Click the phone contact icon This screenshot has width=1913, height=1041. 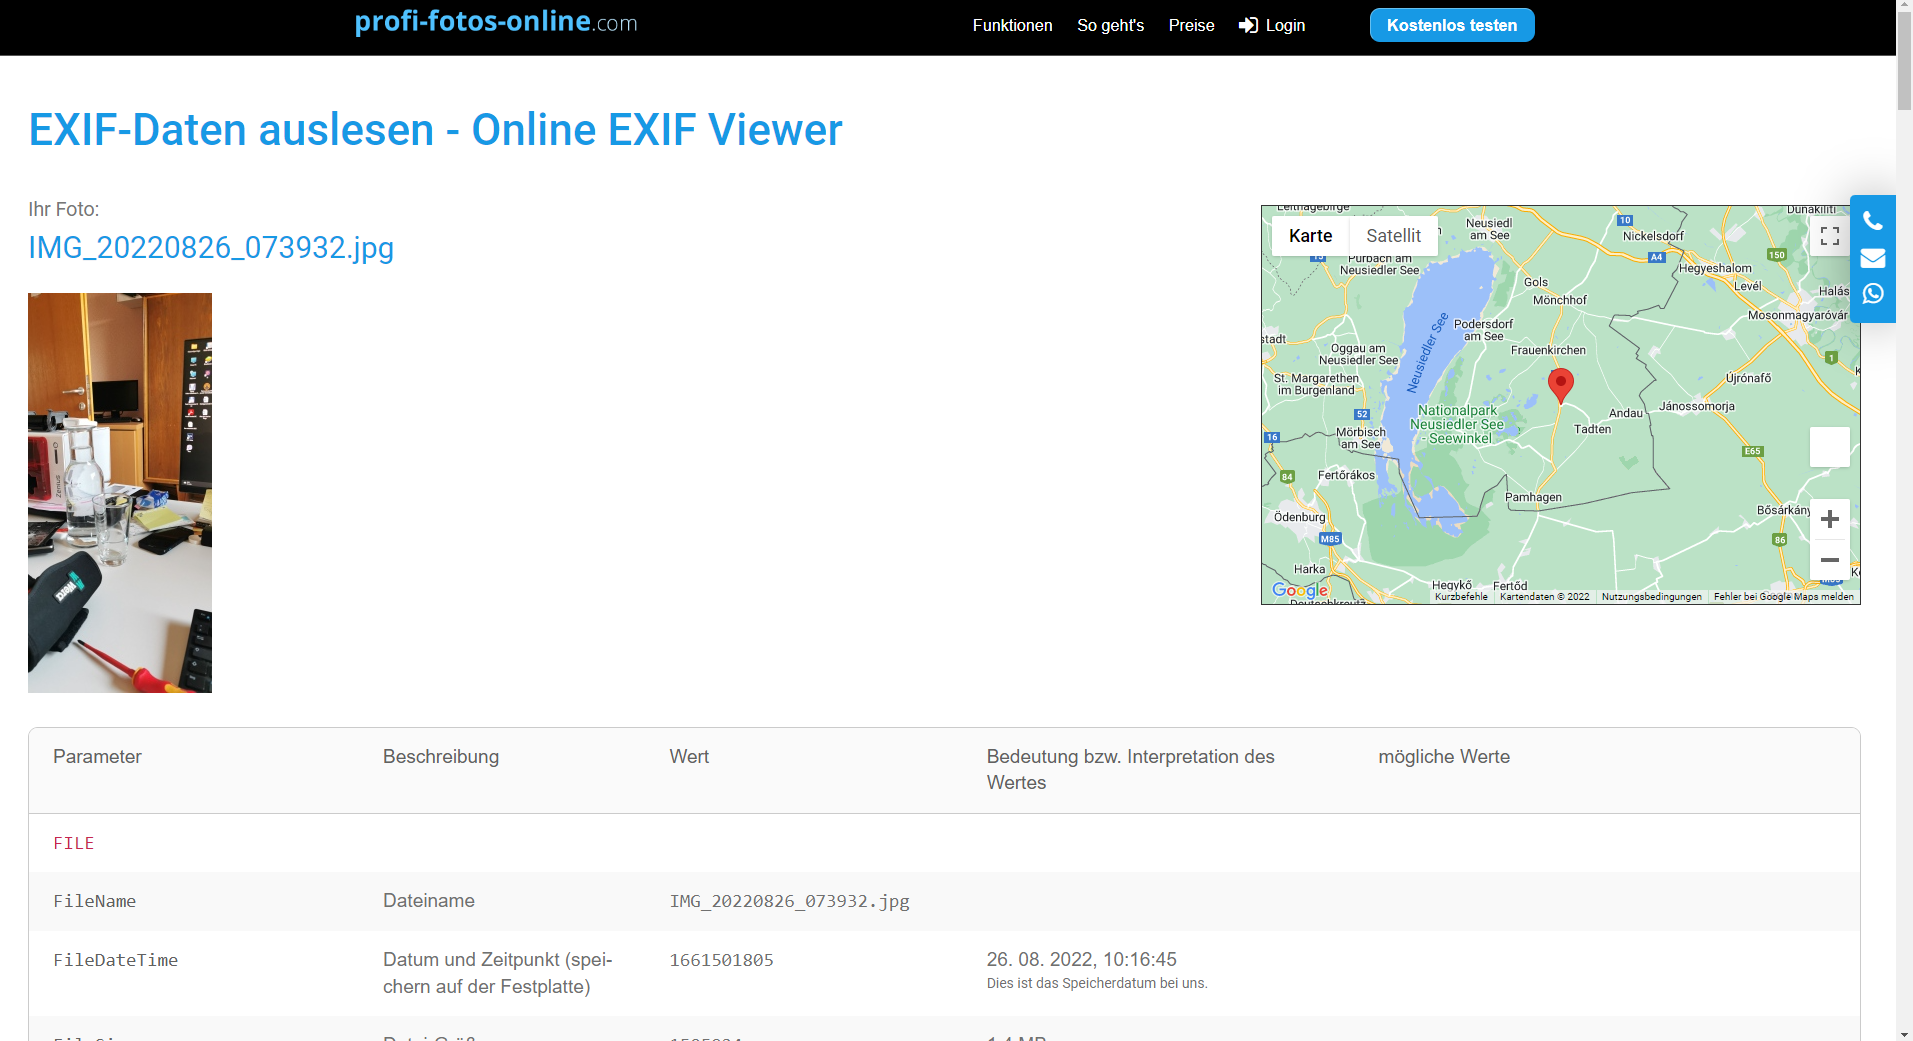[x=1873, y=221]
